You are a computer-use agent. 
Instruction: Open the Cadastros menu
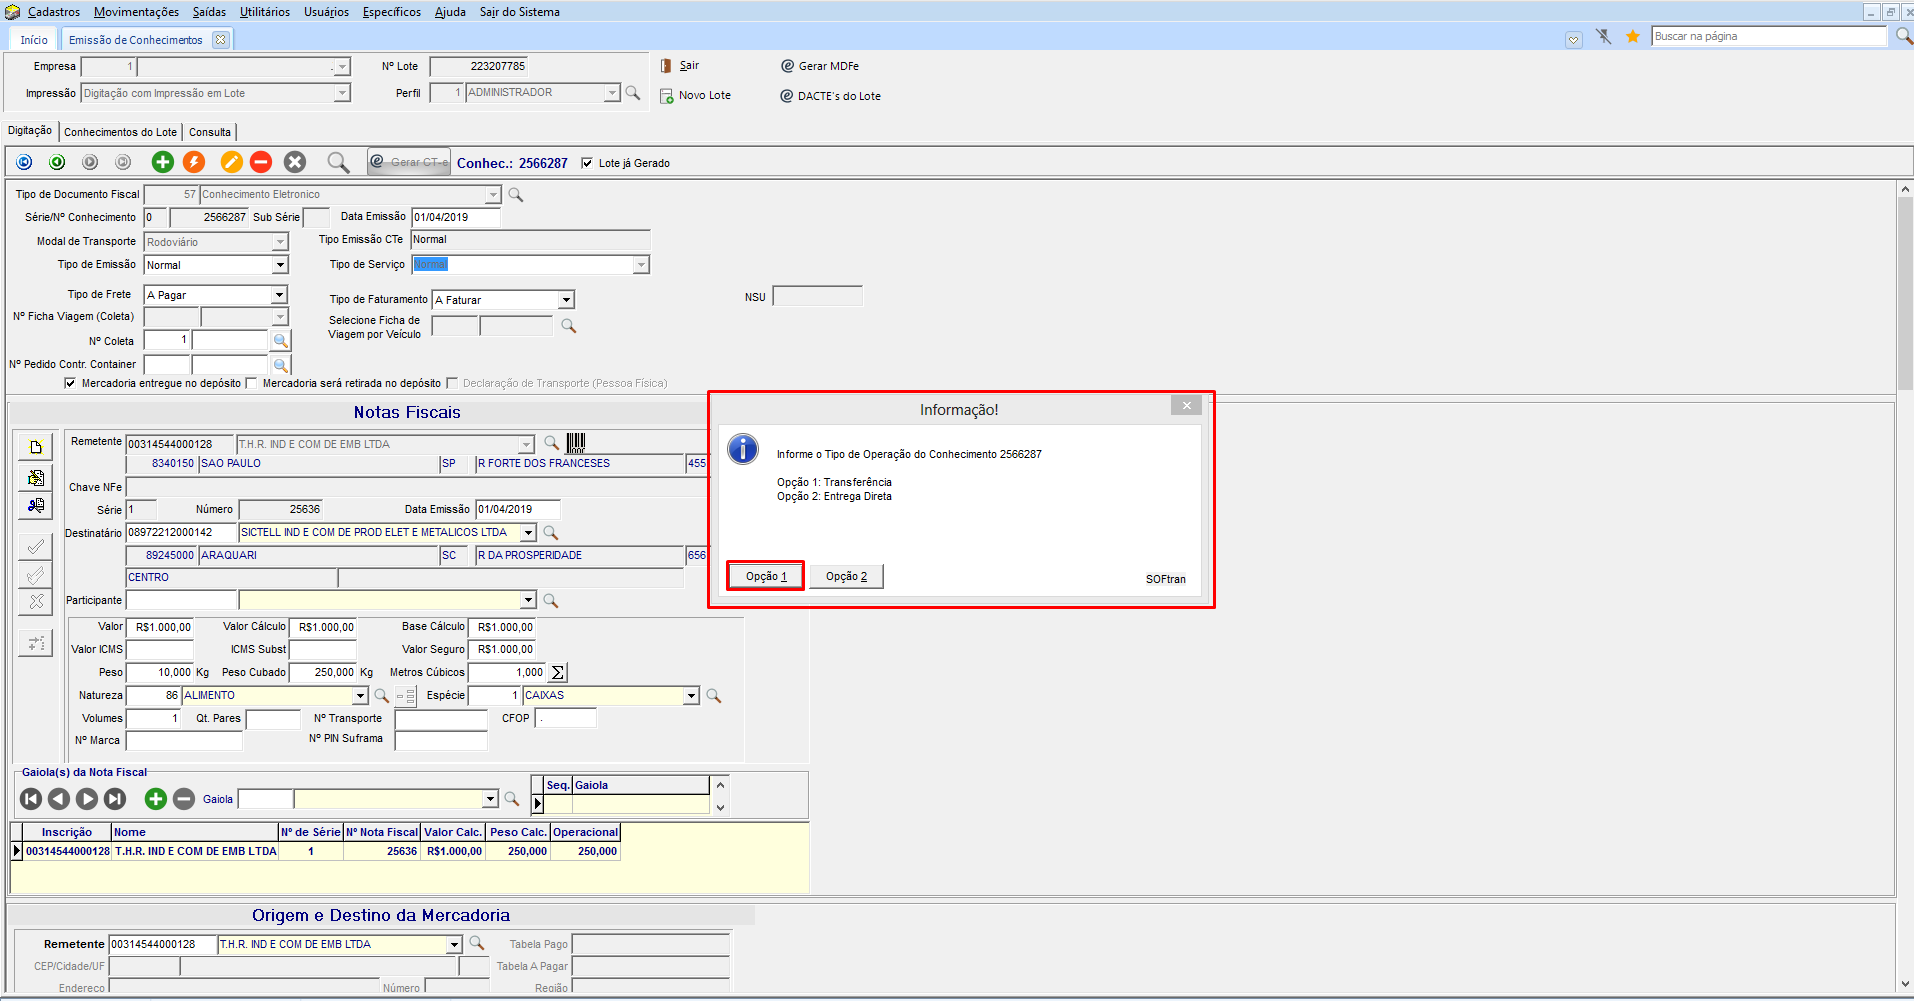pyautogui.click(x=54, y=12)
